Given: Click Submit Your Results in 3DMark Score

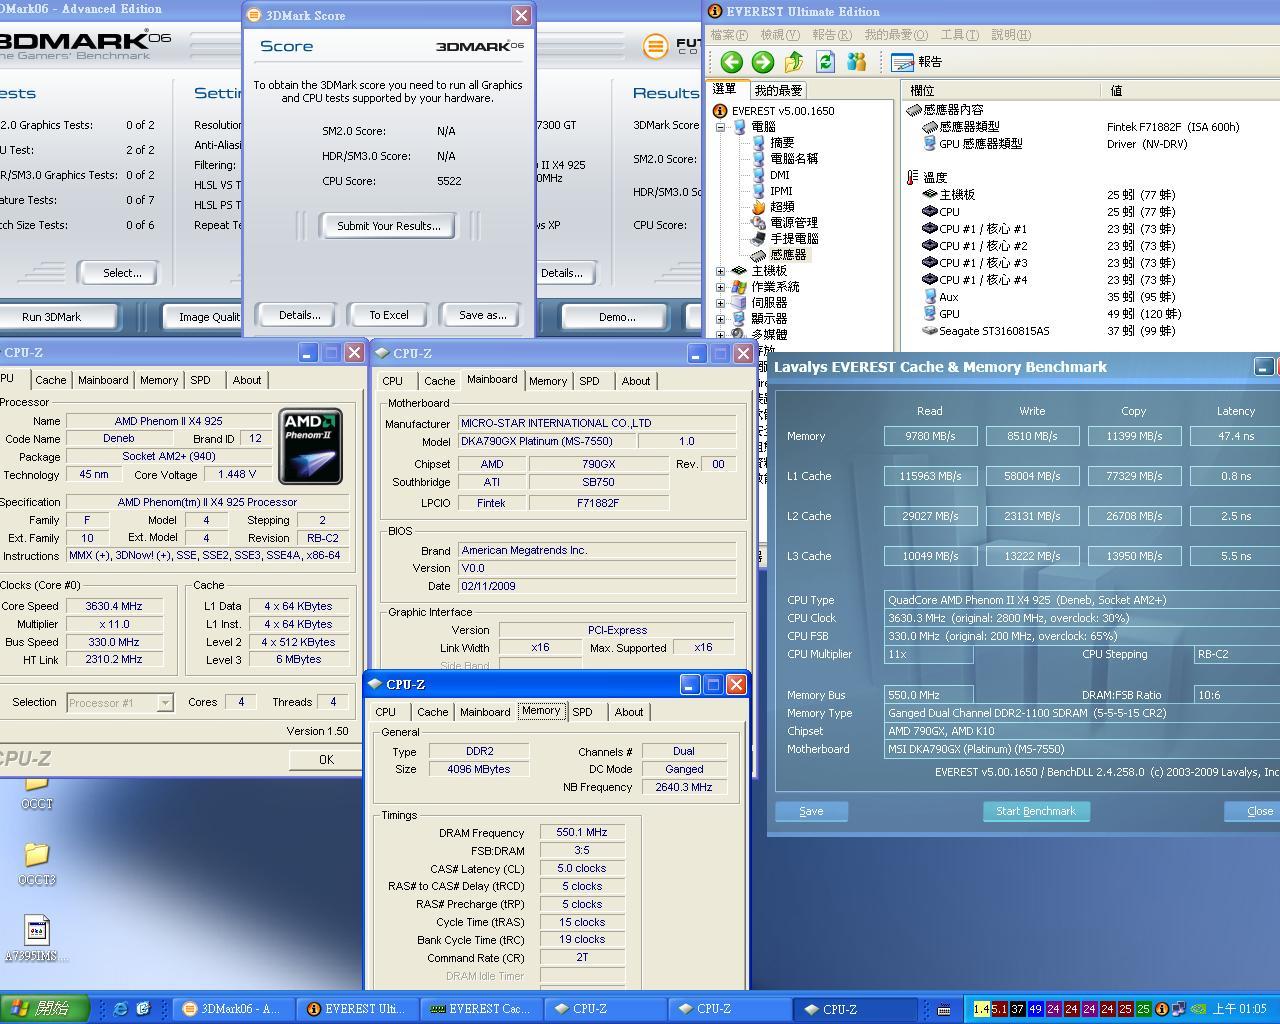Looking at the screenshot, I should point(388,226).
